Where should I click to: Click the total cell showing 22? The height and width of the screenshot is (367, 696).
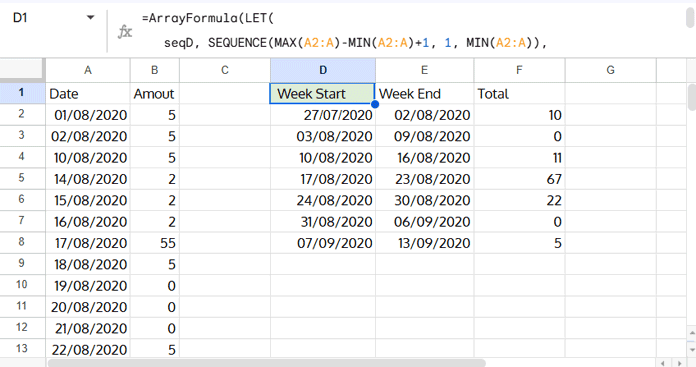click(x=519, y=200)
